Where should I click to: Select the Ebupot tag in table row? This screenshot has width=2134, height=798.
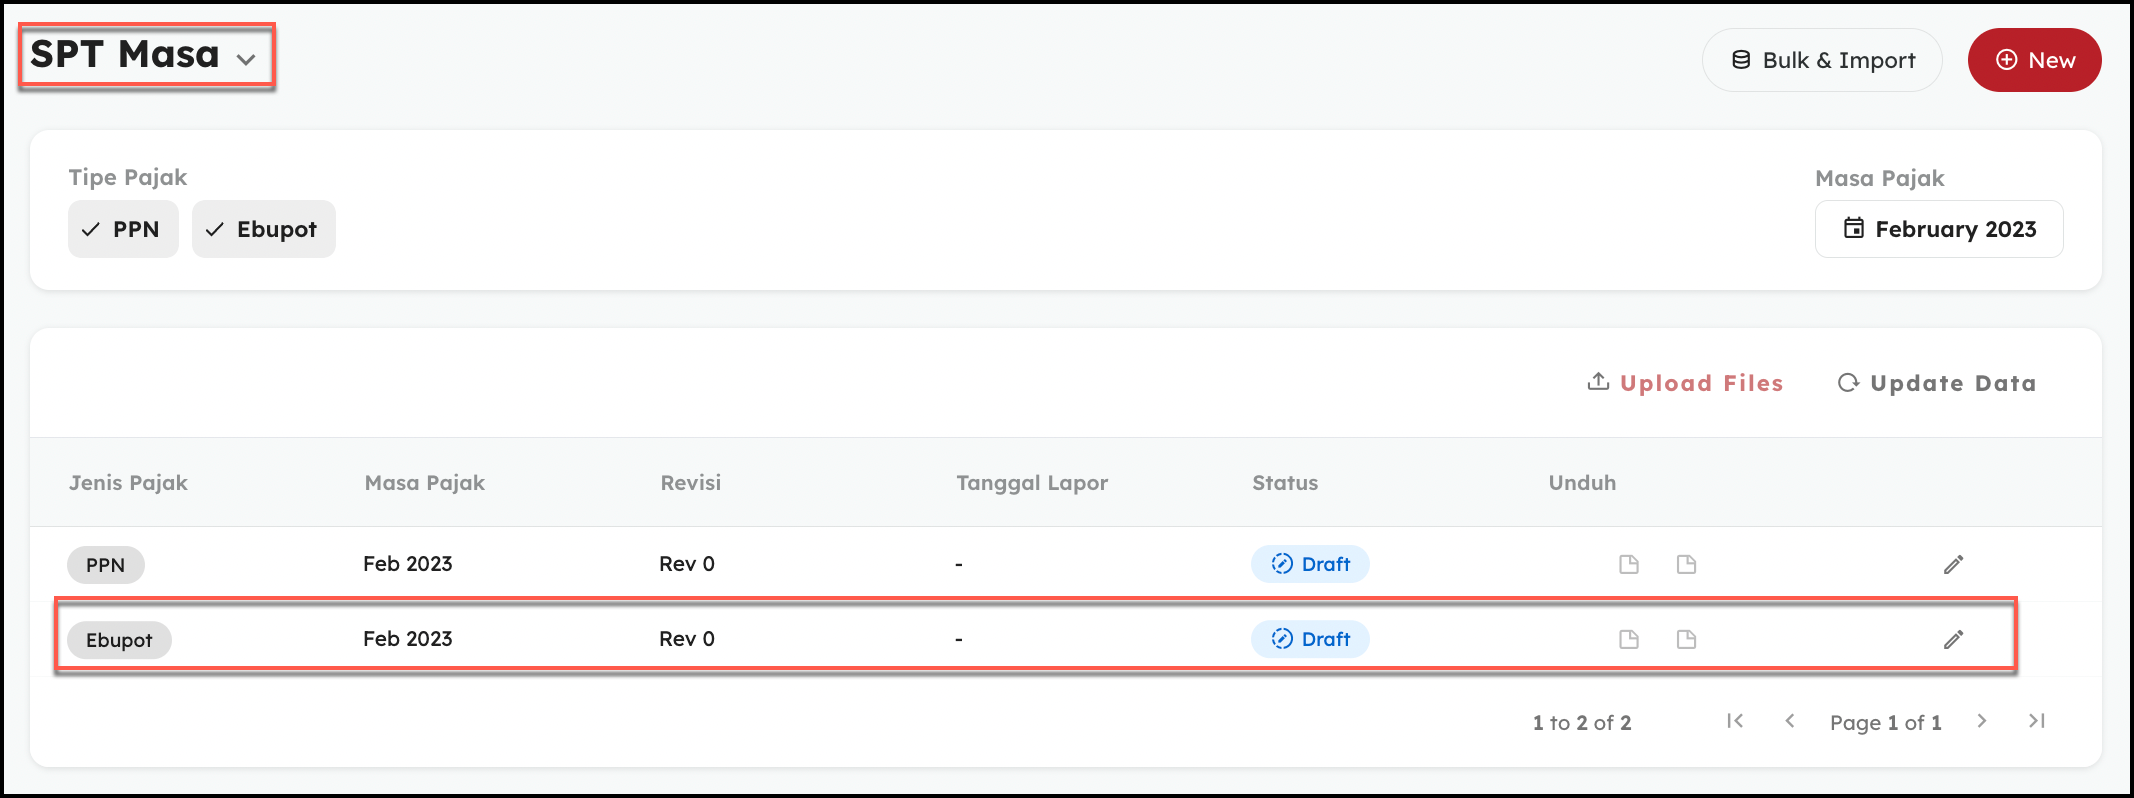point(119,640)
